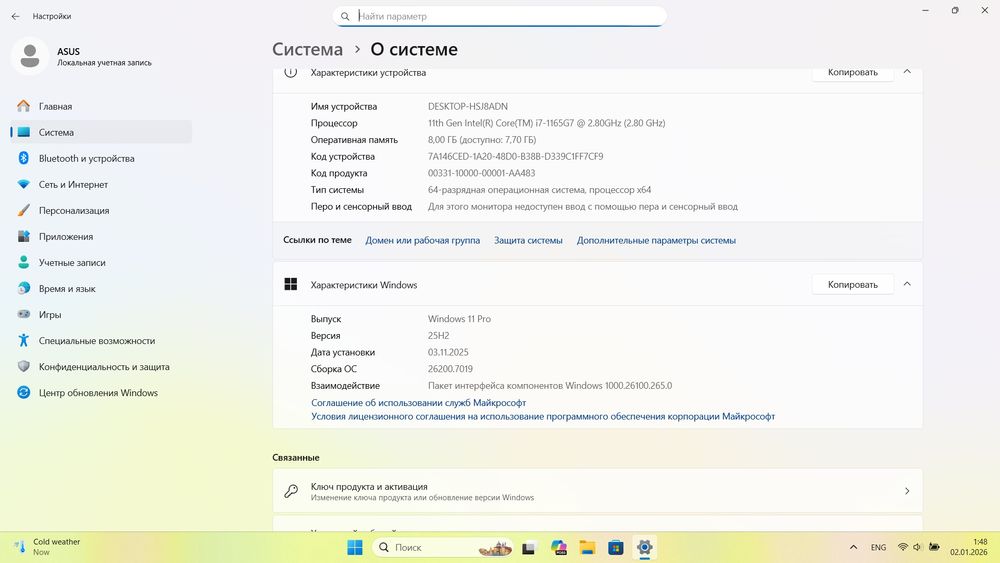Open Task View on taskbar
The image size is (1000, 563).
click(529, 548)
